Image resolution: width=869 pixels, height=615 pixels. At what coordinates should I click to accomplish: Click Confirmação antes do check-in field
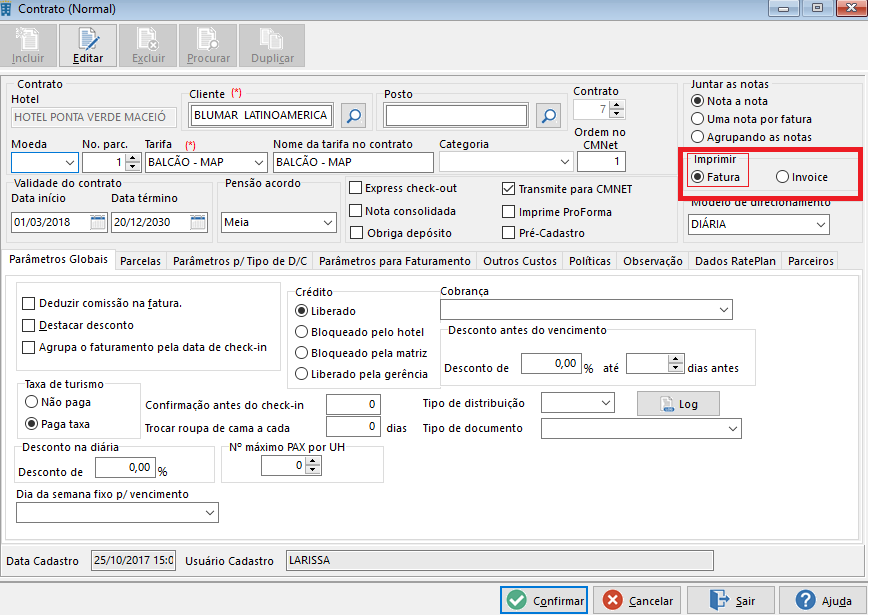(353, 404)
